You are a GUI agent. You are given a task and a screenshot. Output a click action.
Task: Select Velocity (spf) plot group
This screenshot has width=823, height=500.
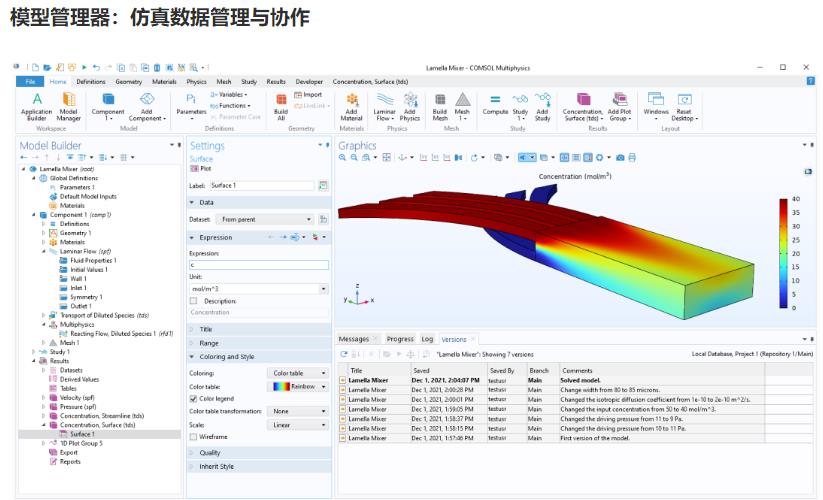point(72,398)
